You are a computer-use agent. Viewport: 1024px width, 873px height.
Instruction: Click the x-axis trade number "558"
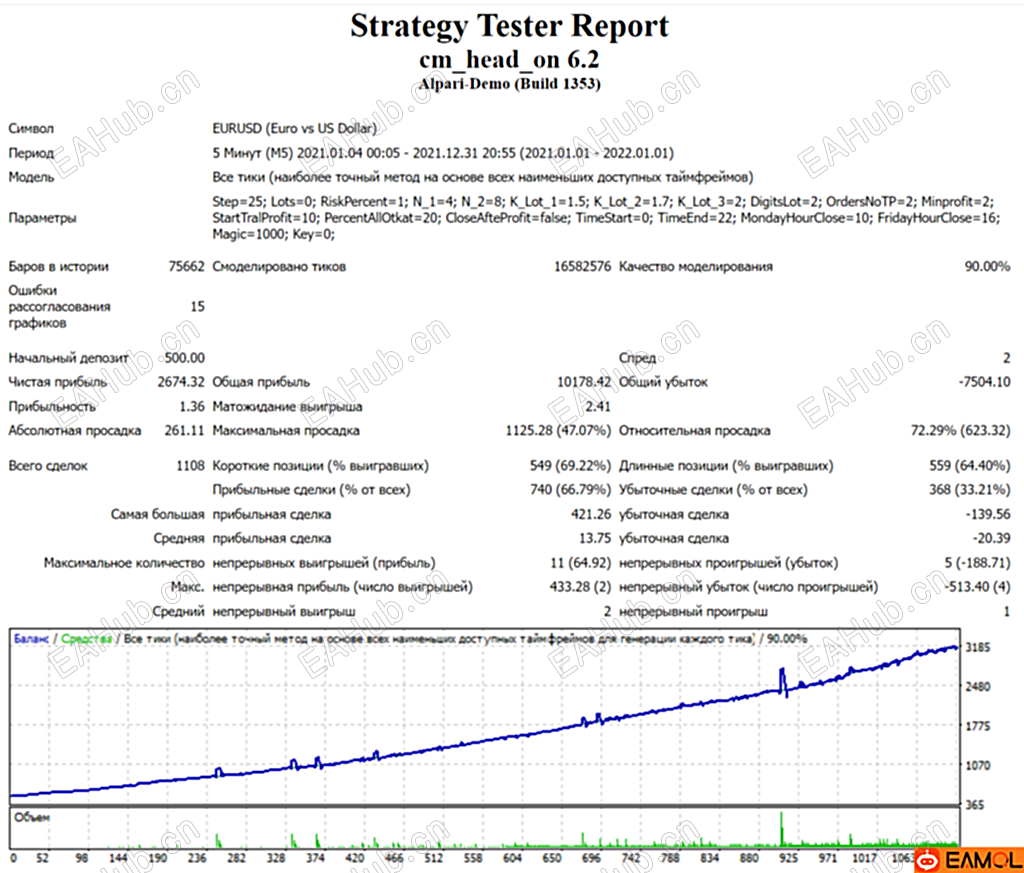(473, 857)
